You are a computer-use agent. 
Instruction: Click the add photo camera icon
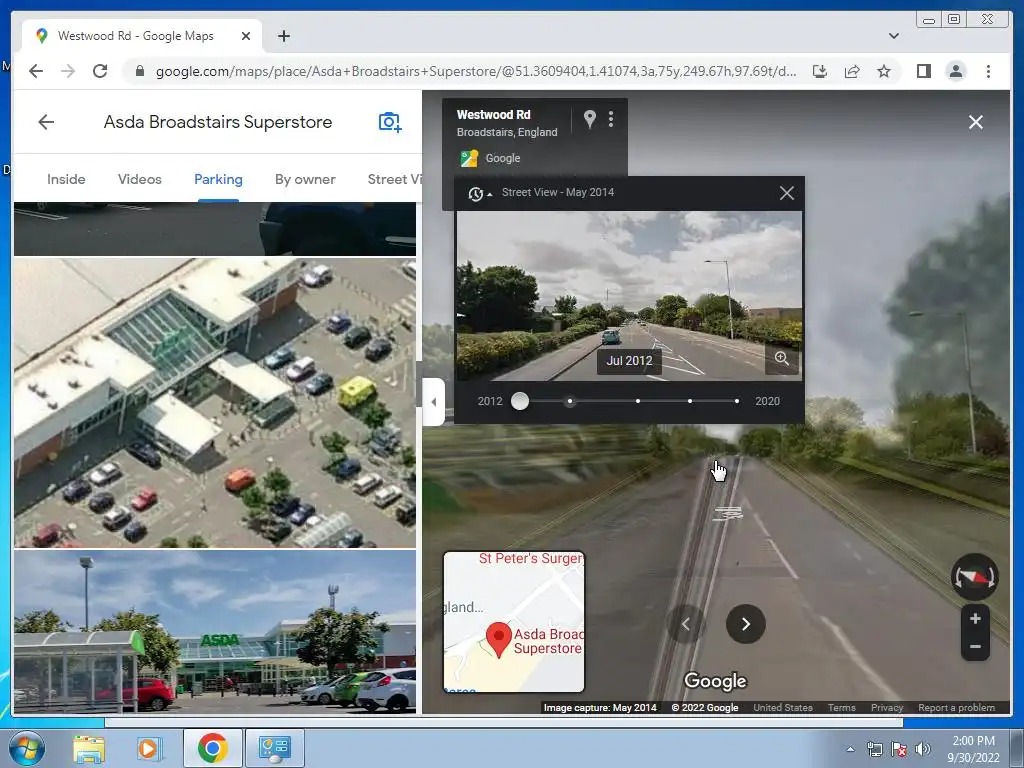click(390, 122)
